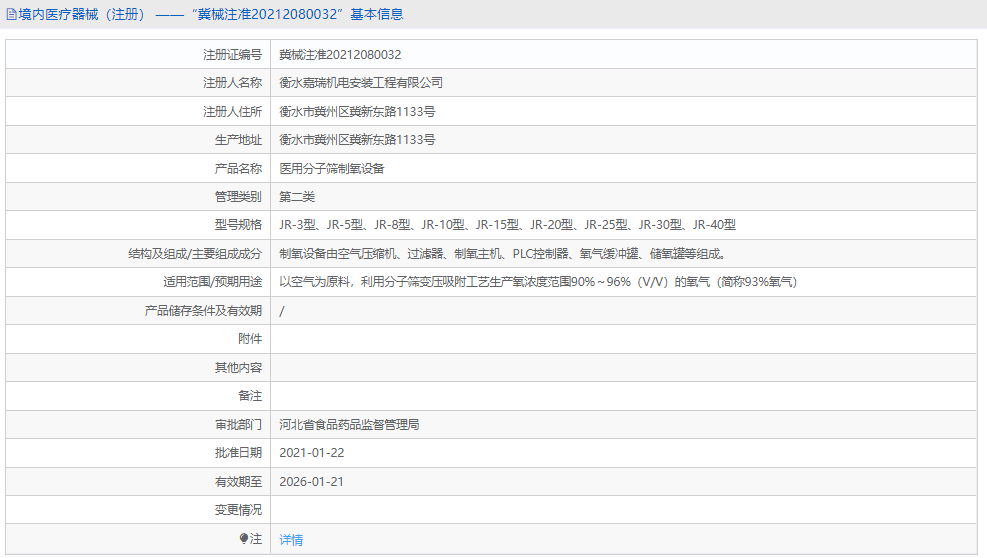This screenshot has height=558, width=987.
Task: Click the 变更情况 row label
Action: (x=238, y=510)
